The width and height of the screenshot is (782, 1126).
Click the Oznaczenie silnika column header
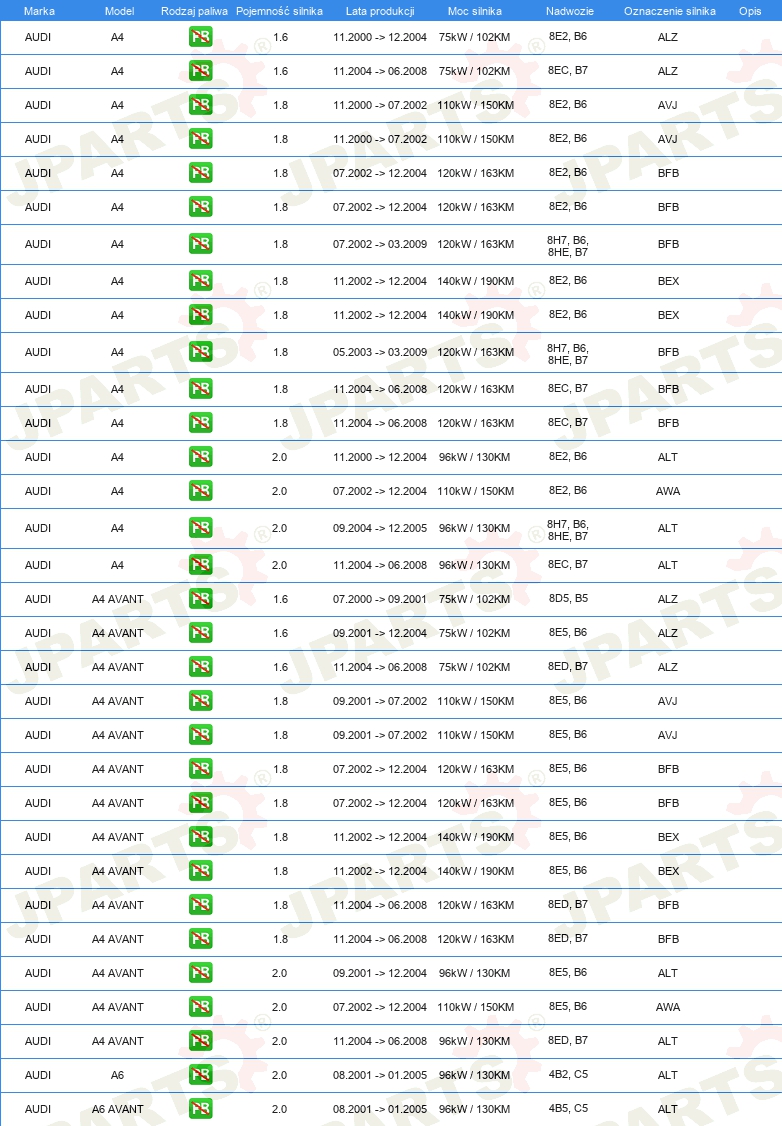[669, 11]
